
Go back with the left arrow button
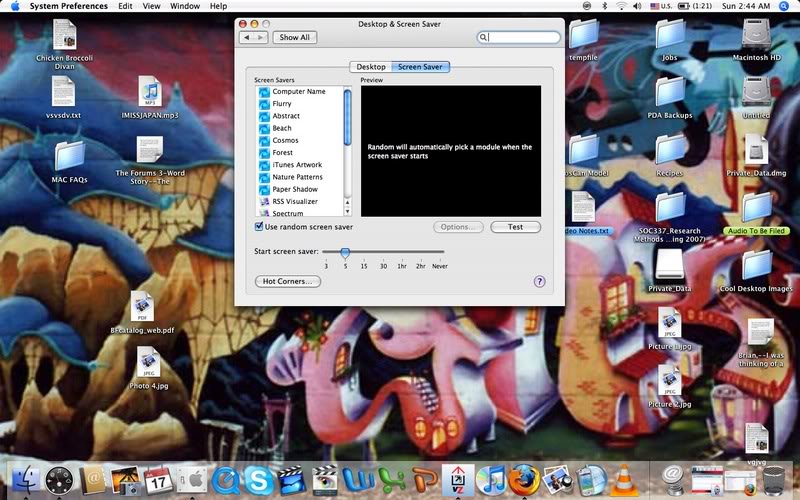point(246,37)
